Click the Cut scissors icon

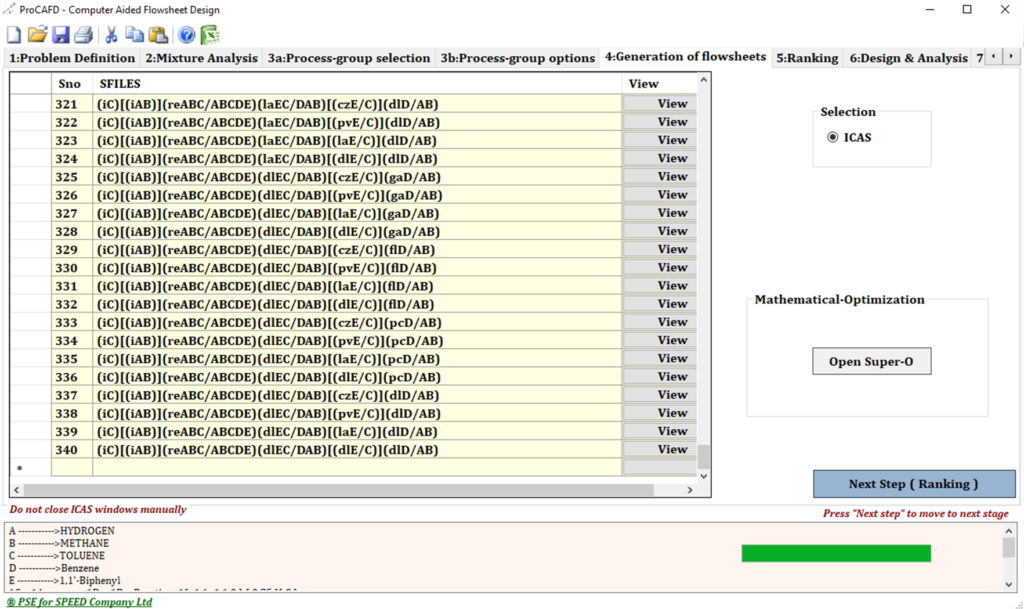coord(111,35)
